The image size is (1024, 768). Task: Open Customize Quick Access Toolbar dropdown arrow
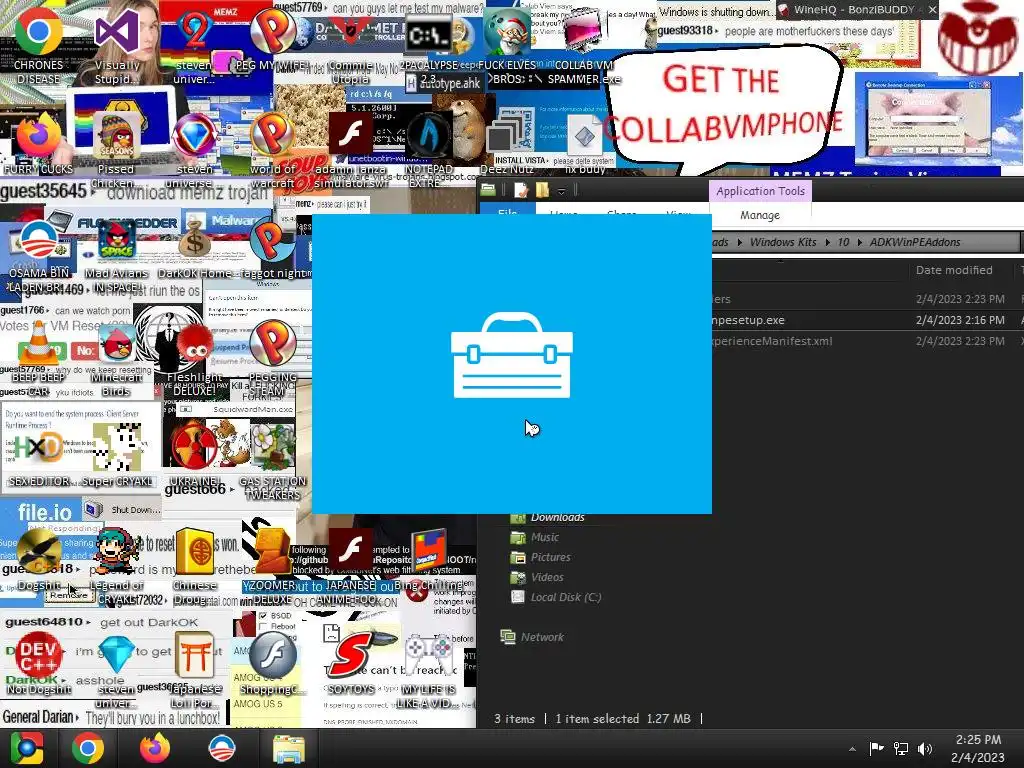click(x=561, y=191)
